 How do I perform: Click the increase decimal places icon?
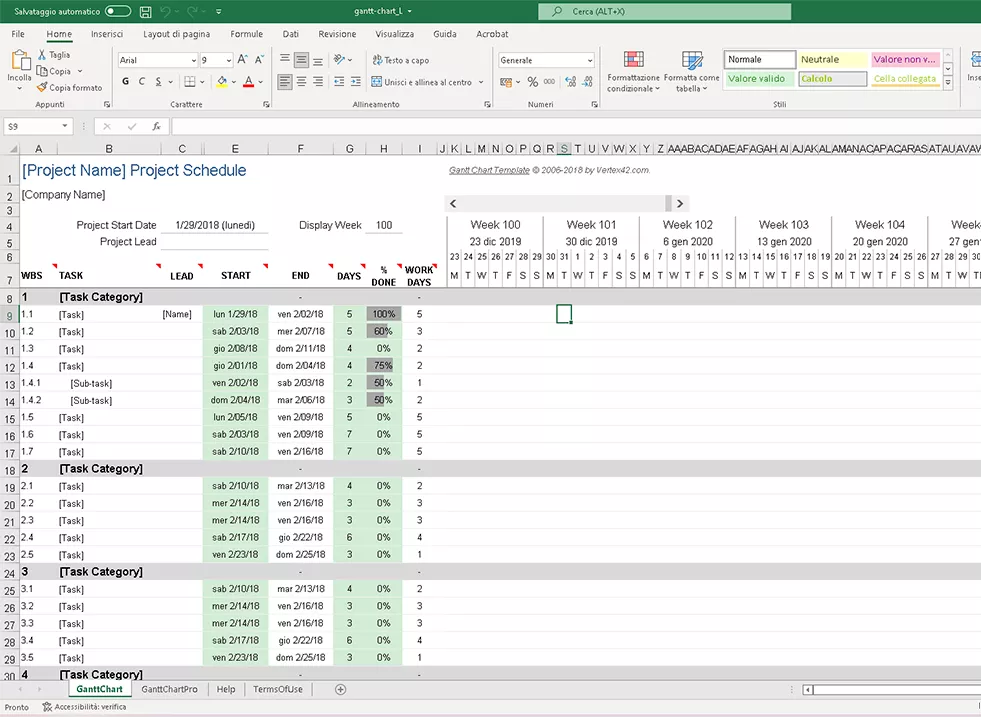(x=571, y=82)
